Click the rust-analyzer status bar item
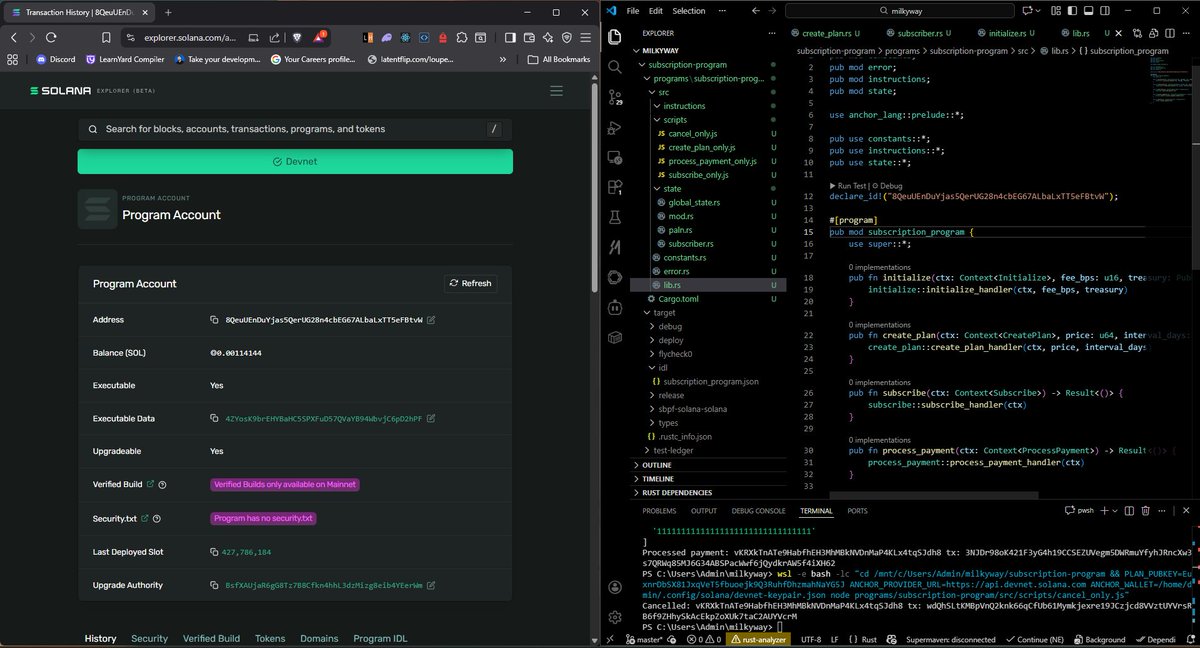 760,639
